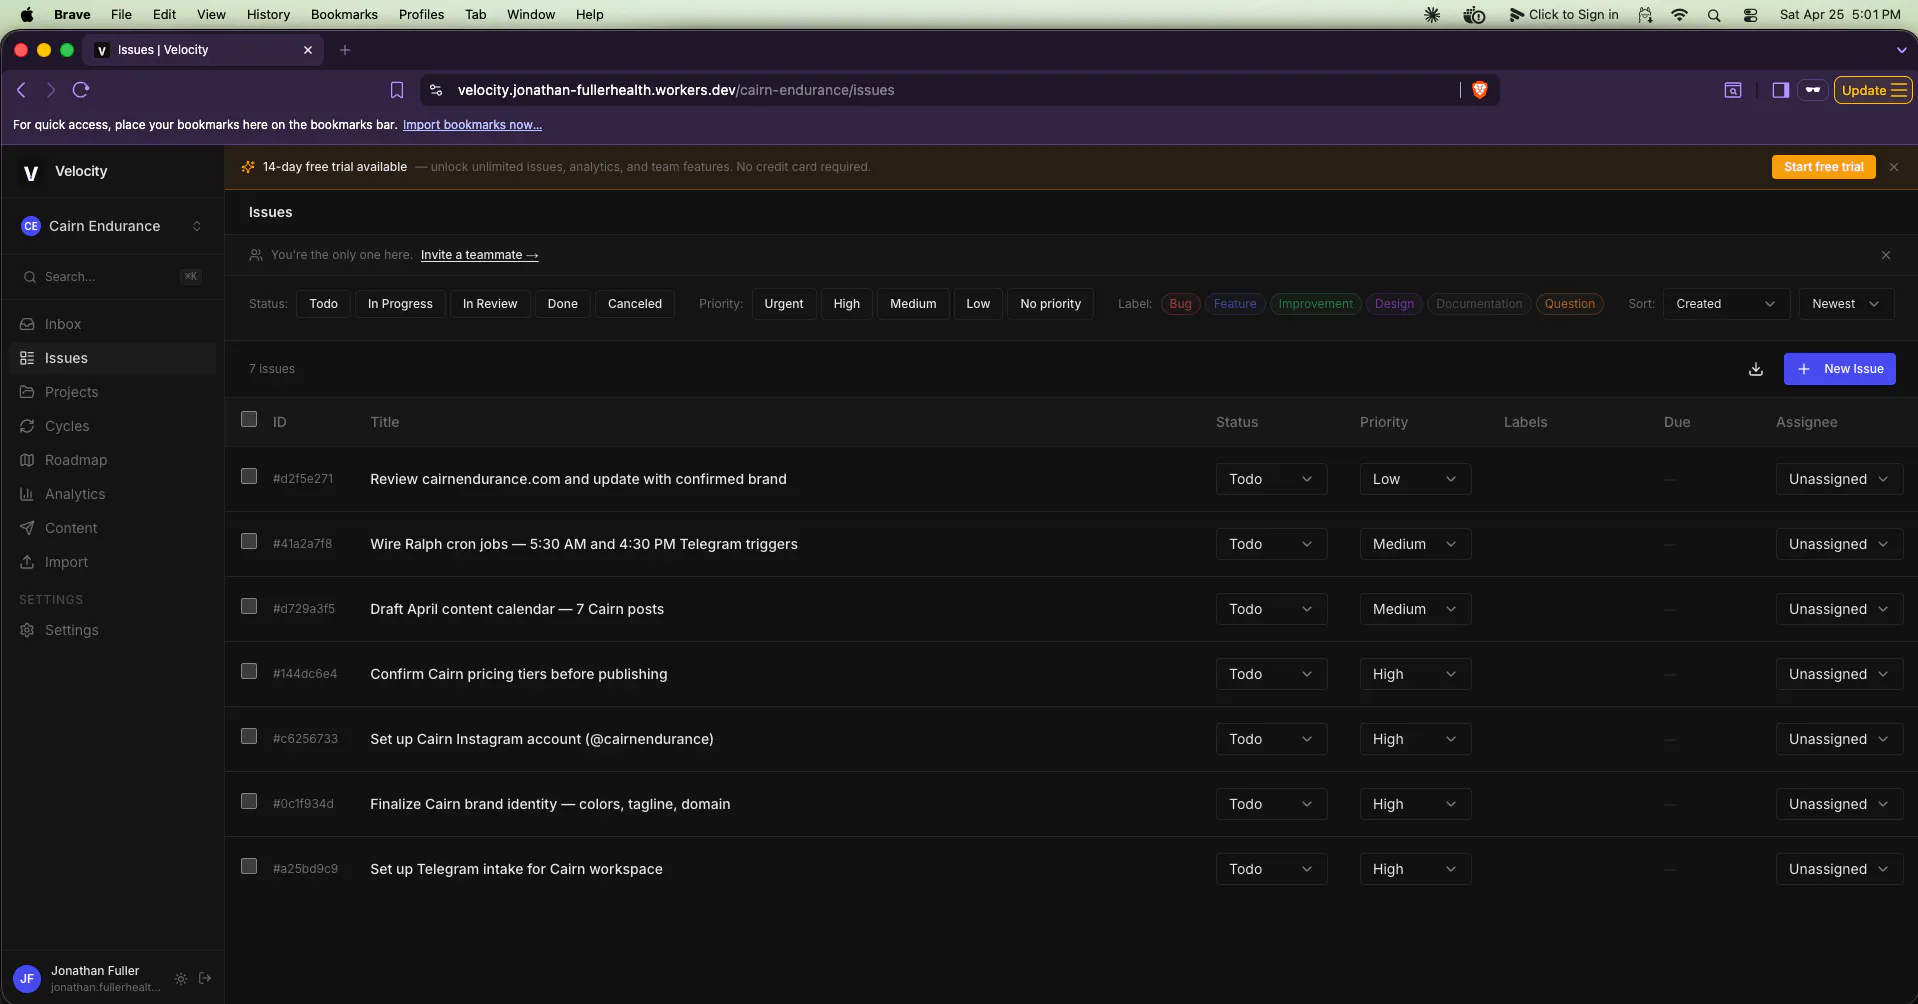Check the Set up Cairn Instagram account row
This screenshot has height=1004, width=1918.
(x=249, y=736)
